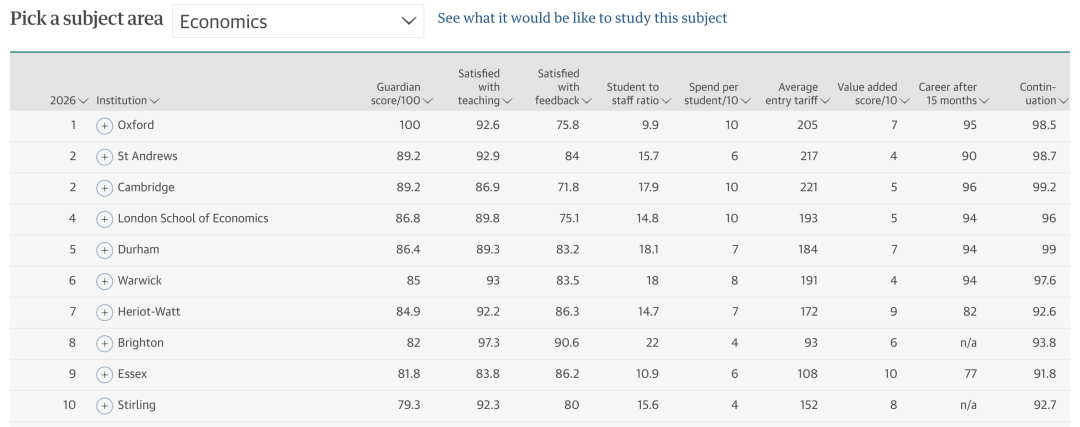Expand London School of Economics details
This screenshot has height=427, width=1080.
[x=105, y=219]
